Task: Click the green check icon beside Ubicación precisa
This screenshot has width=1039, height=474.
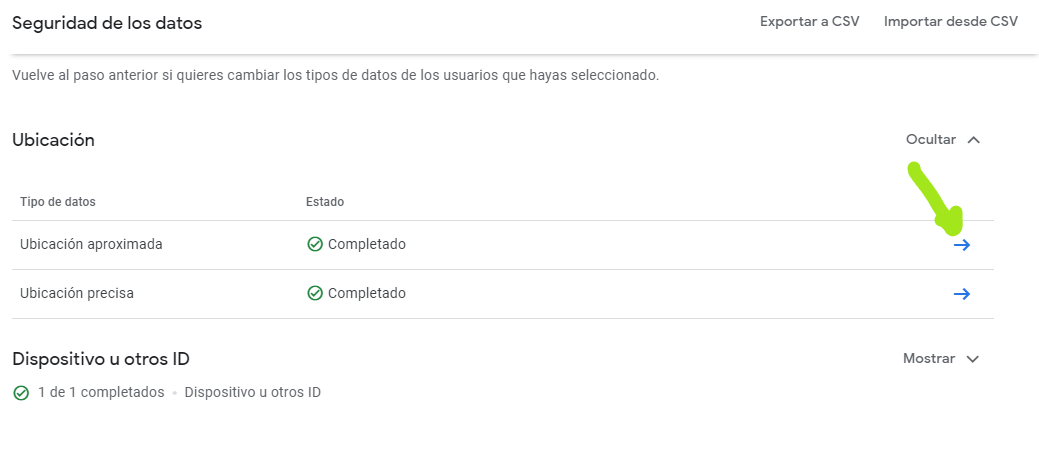Action: [x=315, y=293]
